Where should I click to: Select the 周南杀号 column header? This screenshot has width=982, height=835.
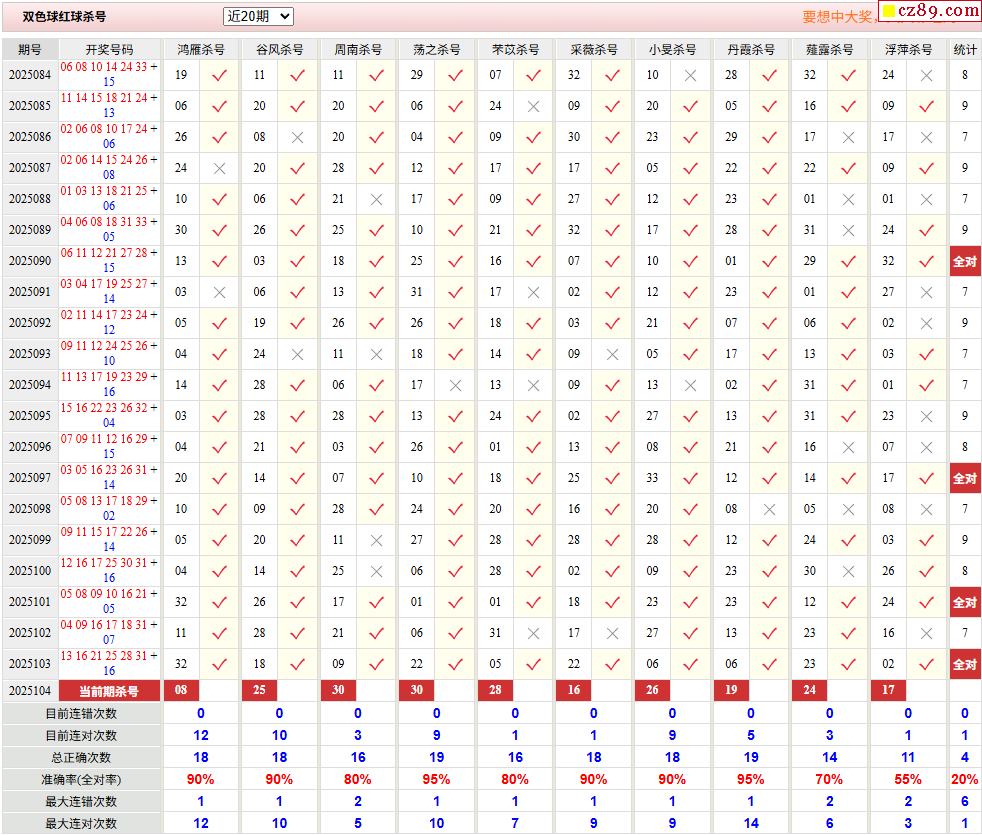tap(358, 49)
